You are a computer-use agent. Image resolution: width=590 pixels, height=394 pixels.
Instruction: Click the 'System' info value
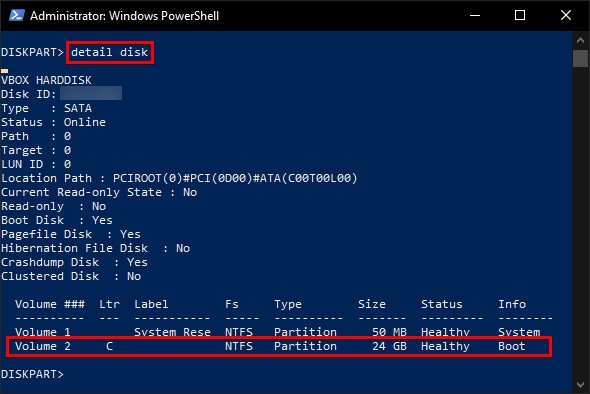(x=519, y=332)
